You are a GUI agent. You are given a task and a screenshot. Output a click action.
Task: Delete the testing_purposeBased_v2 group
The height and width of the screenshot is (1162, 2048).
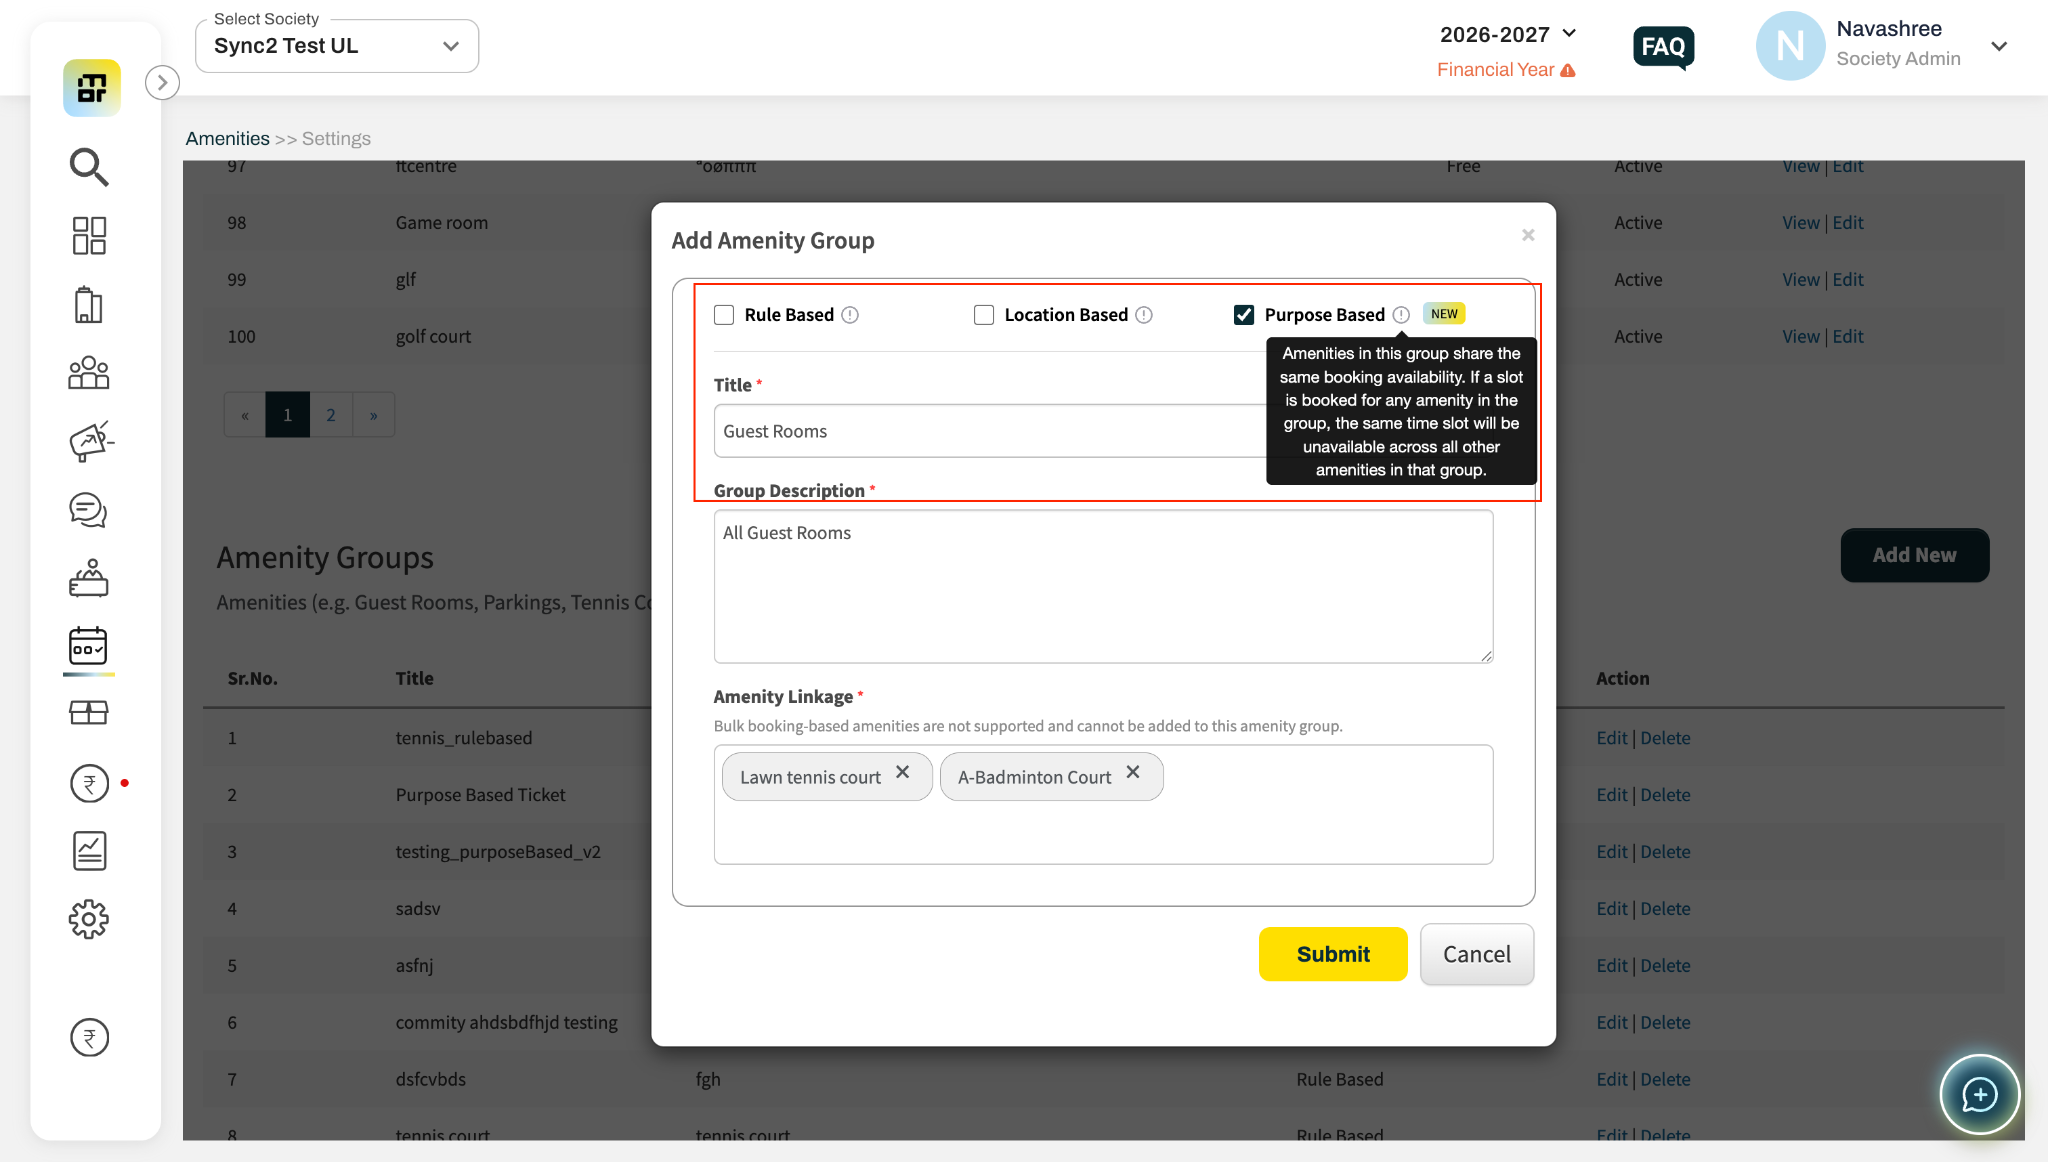1665,852
